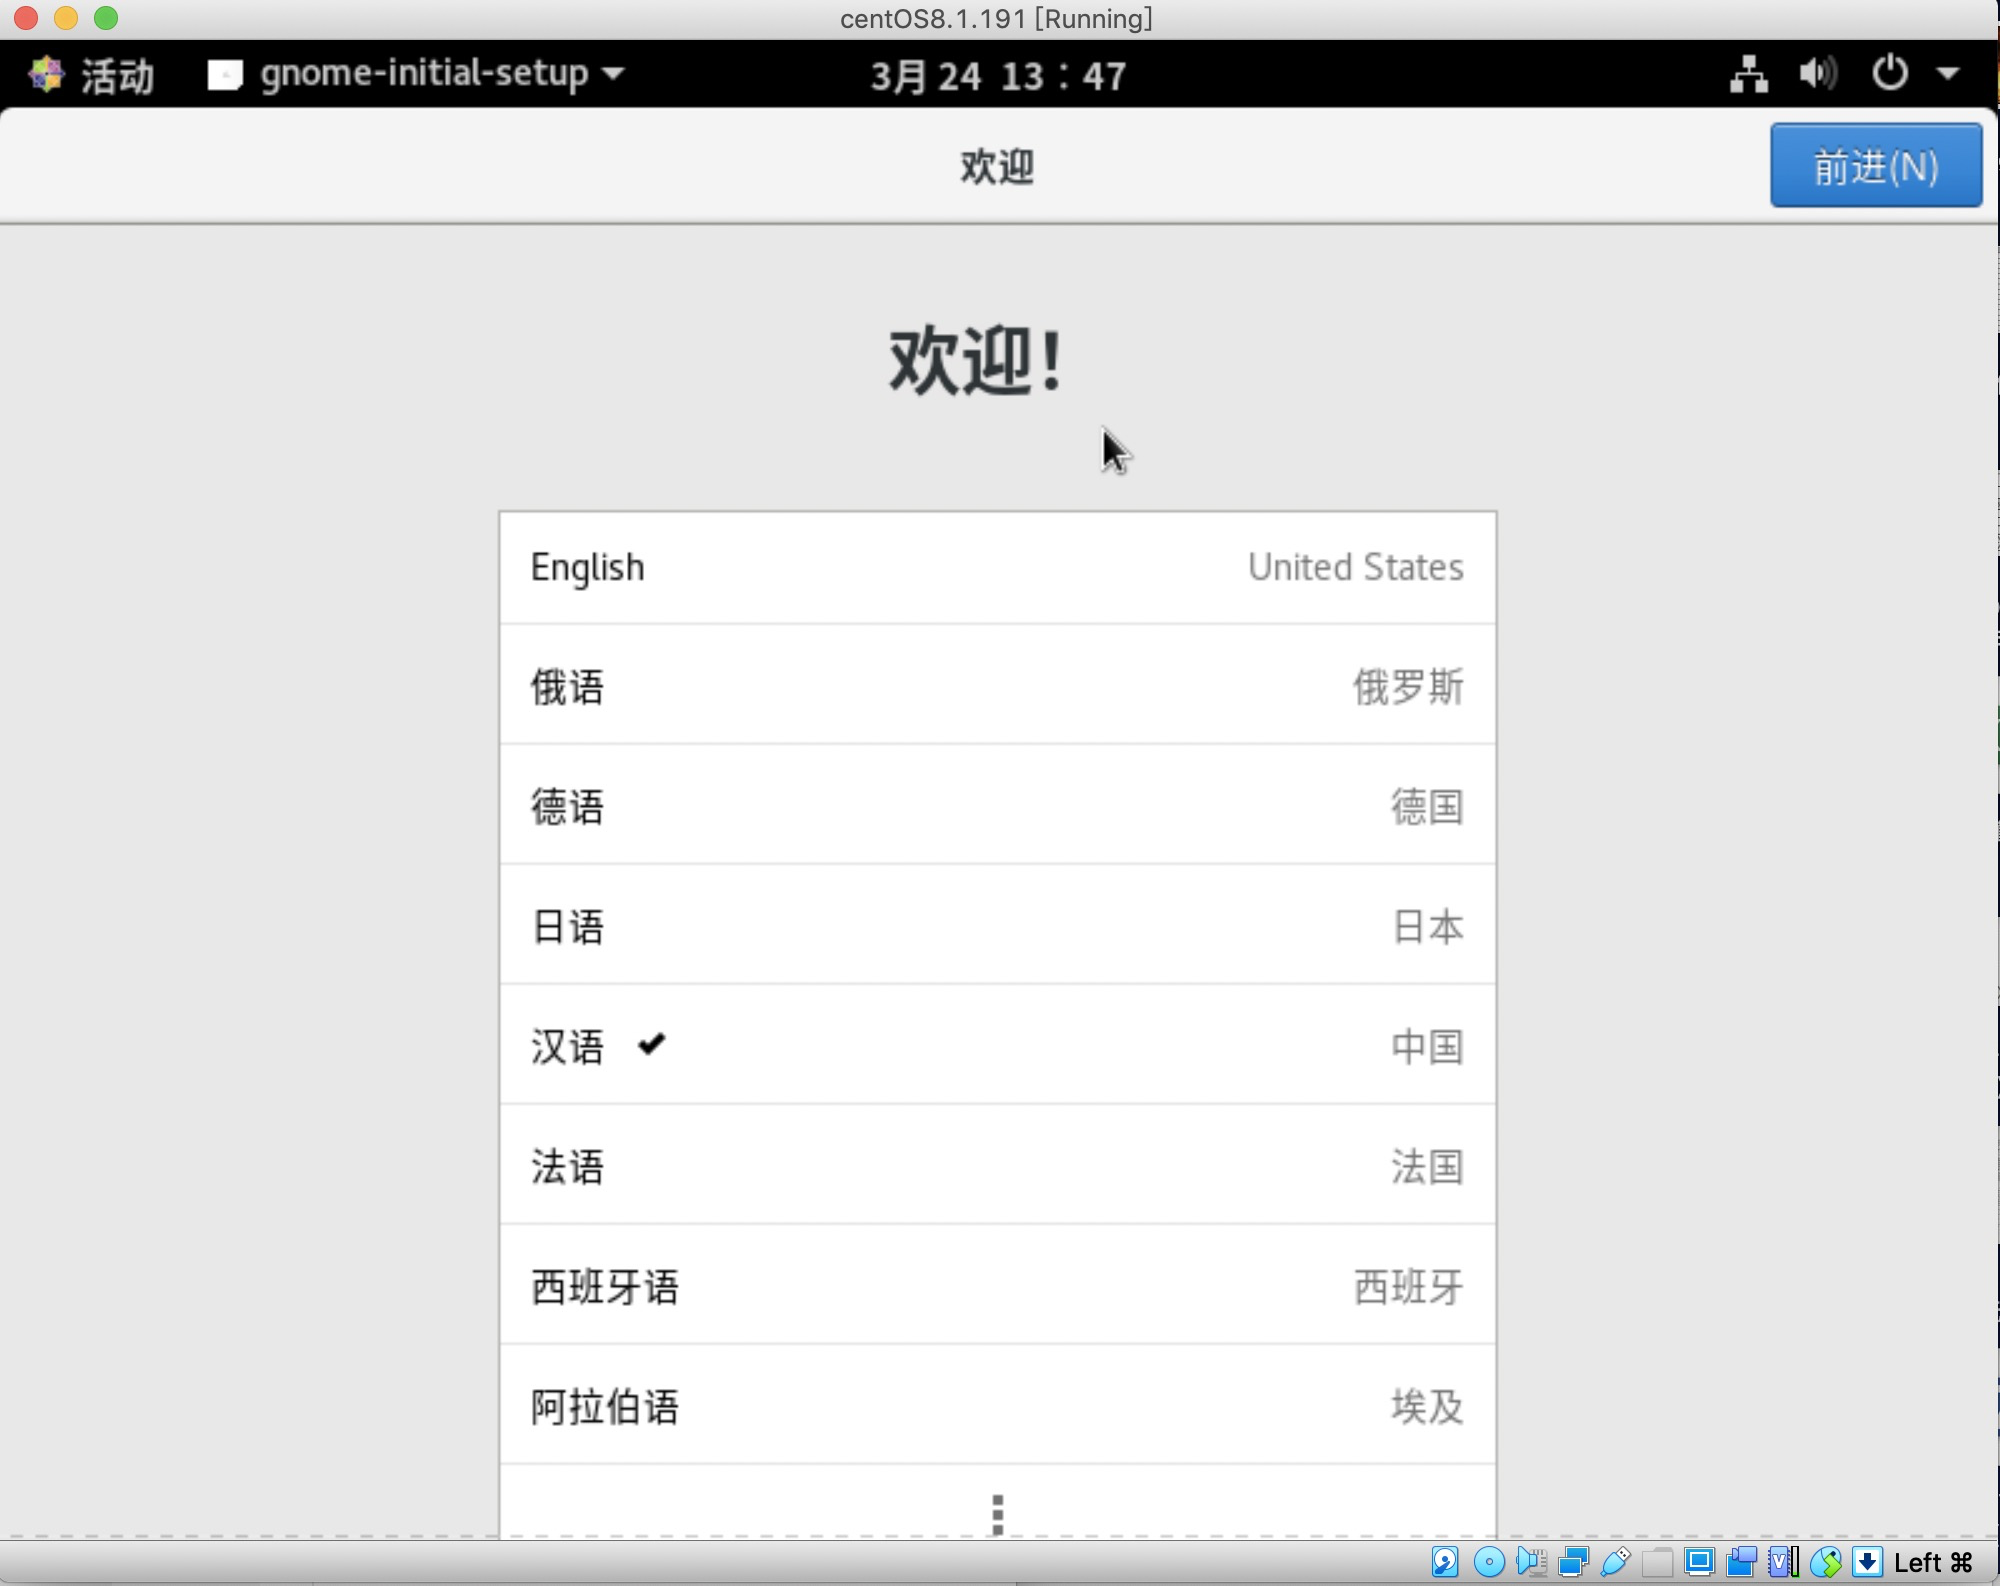Select English United States in the language list
Viewport: 2000px width, 1586px height.
click(x=997, y=567)
